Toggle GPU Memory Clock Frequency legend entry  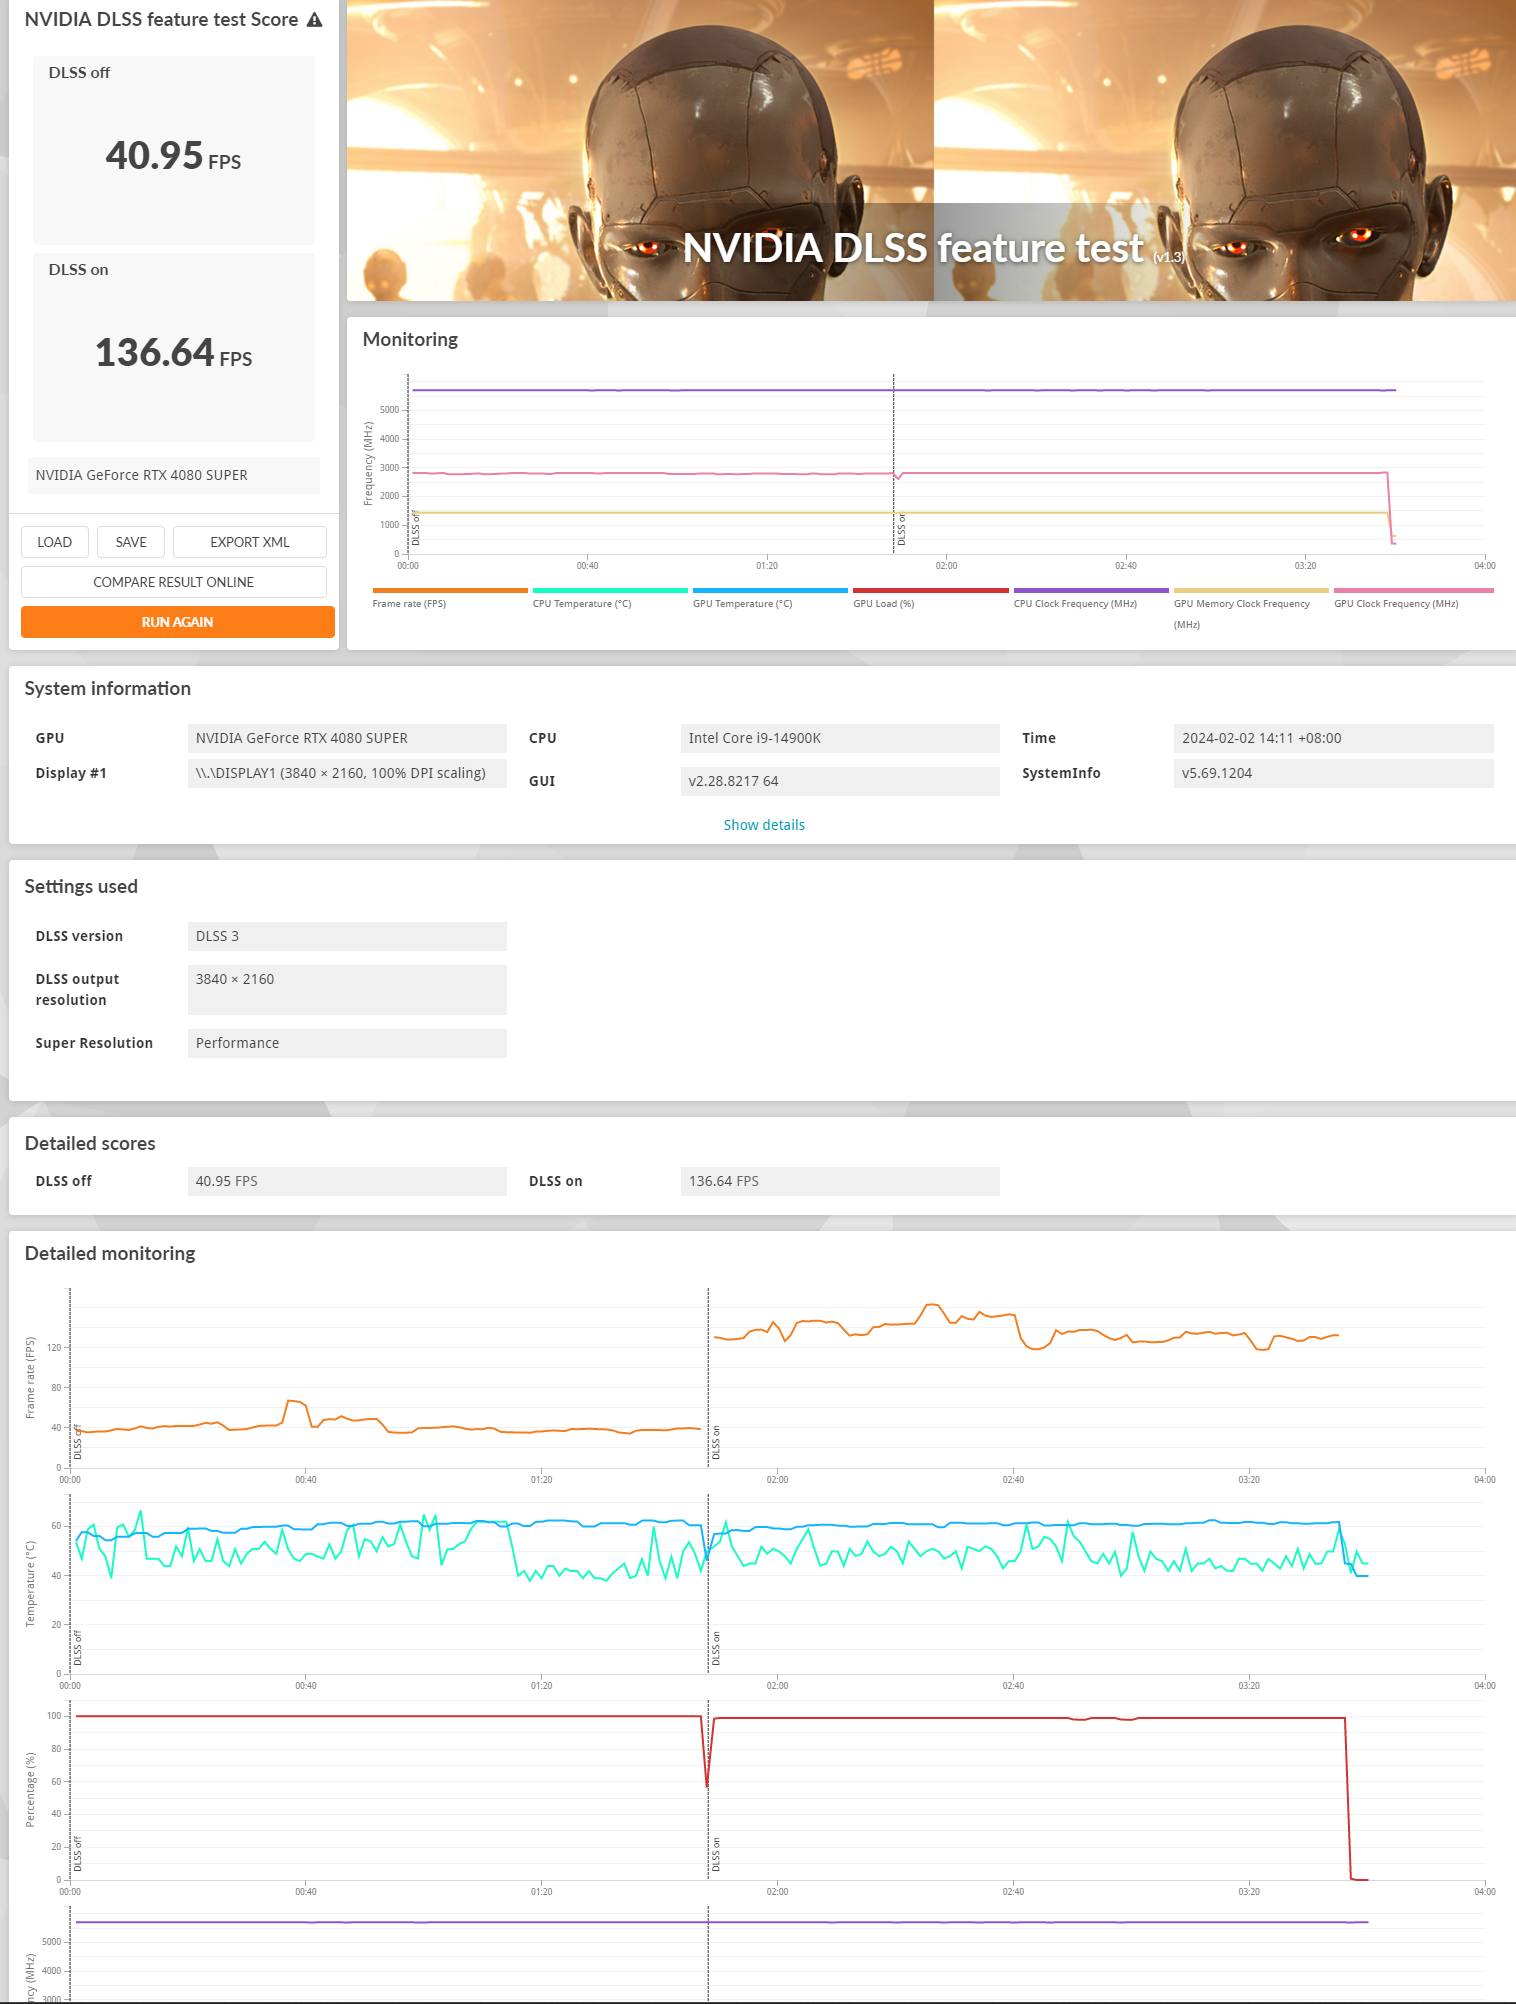1251,608
